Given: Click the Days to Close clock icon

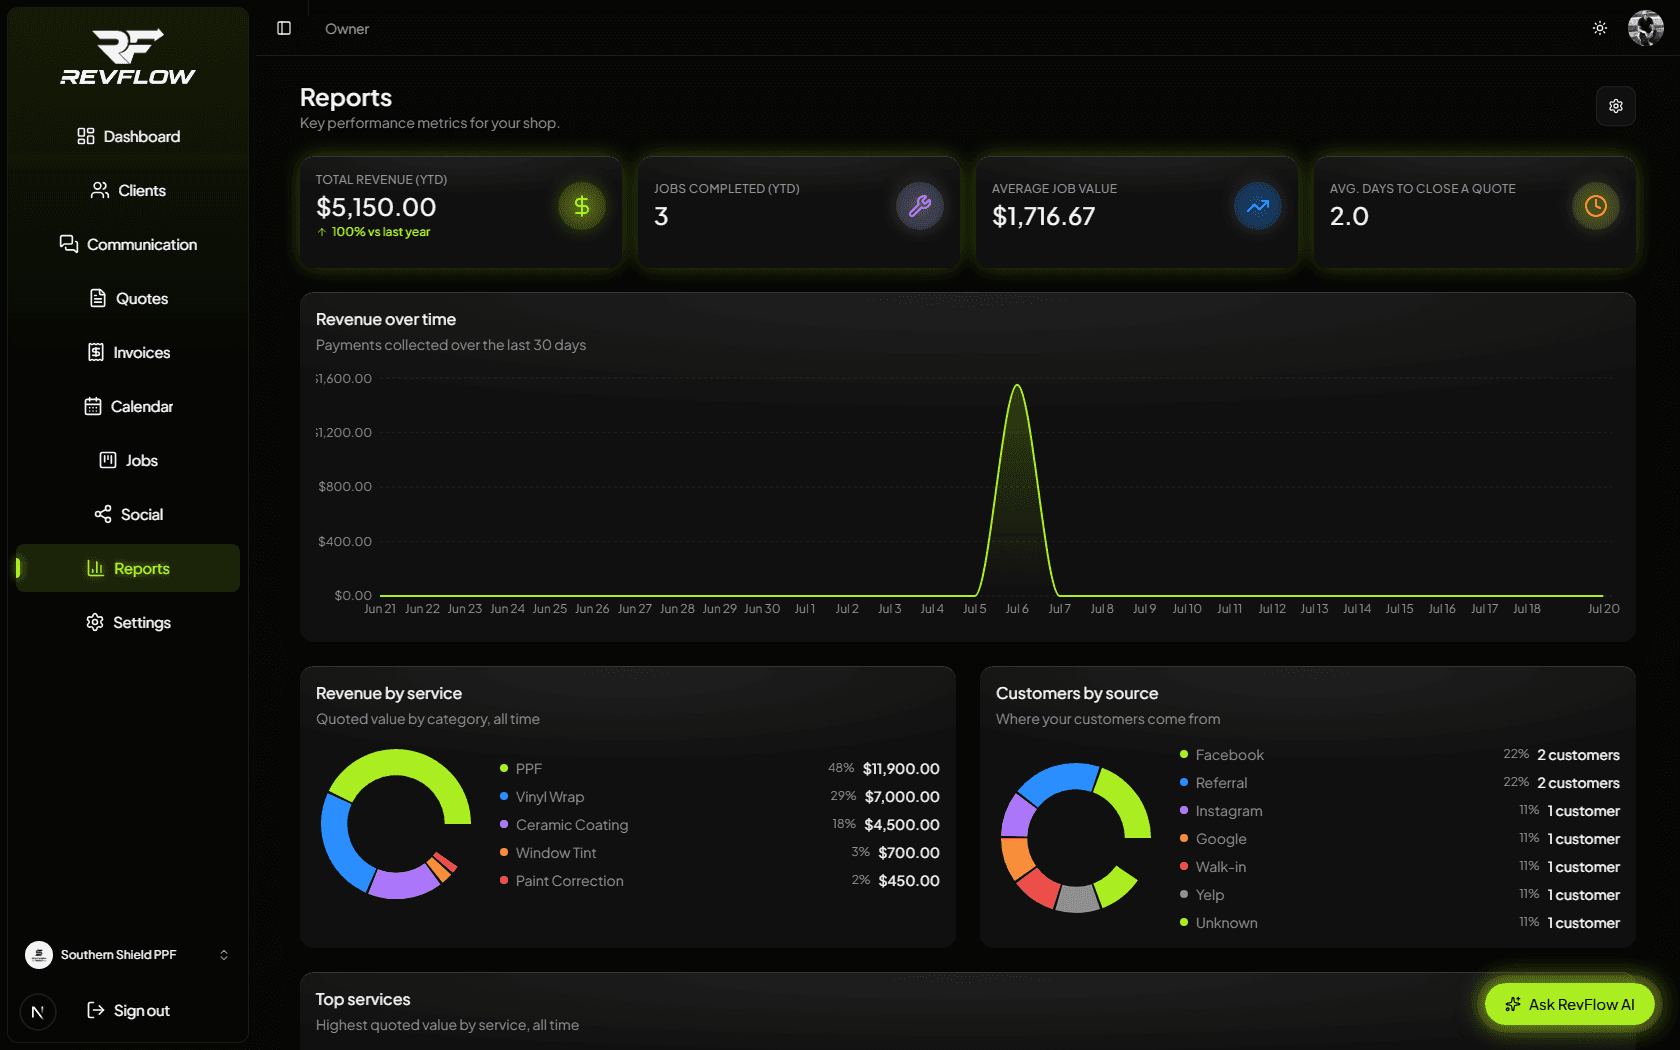Looking at the screenshot, I should coord(1596,206).
